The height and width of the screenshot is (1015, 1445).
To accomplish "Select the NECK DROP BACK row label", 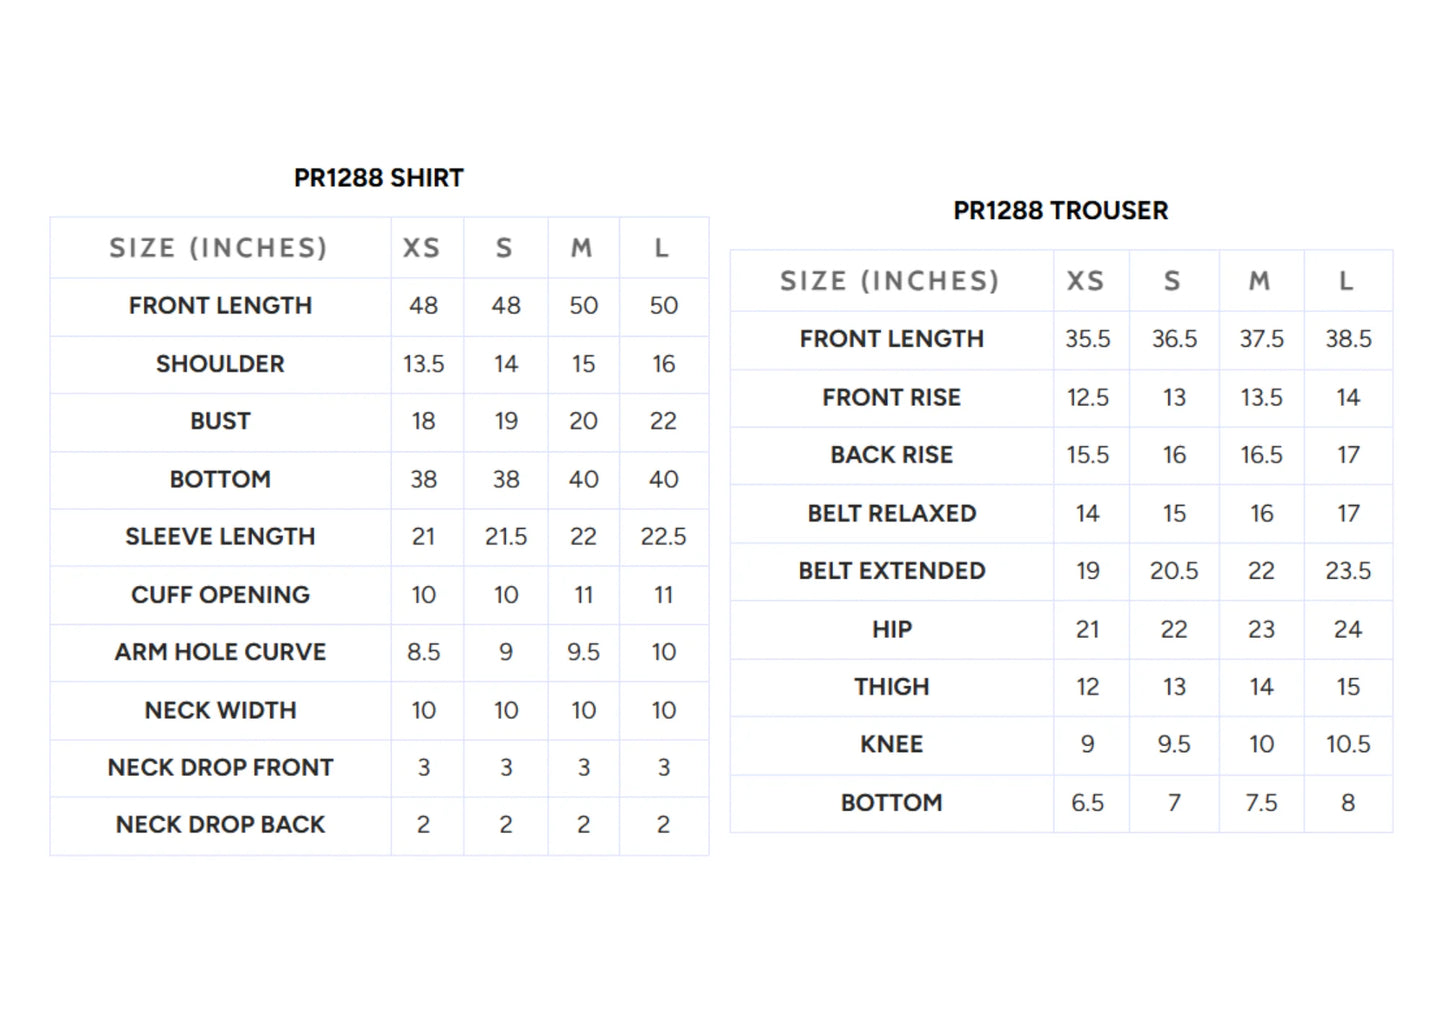I will [x=220, y=825].
